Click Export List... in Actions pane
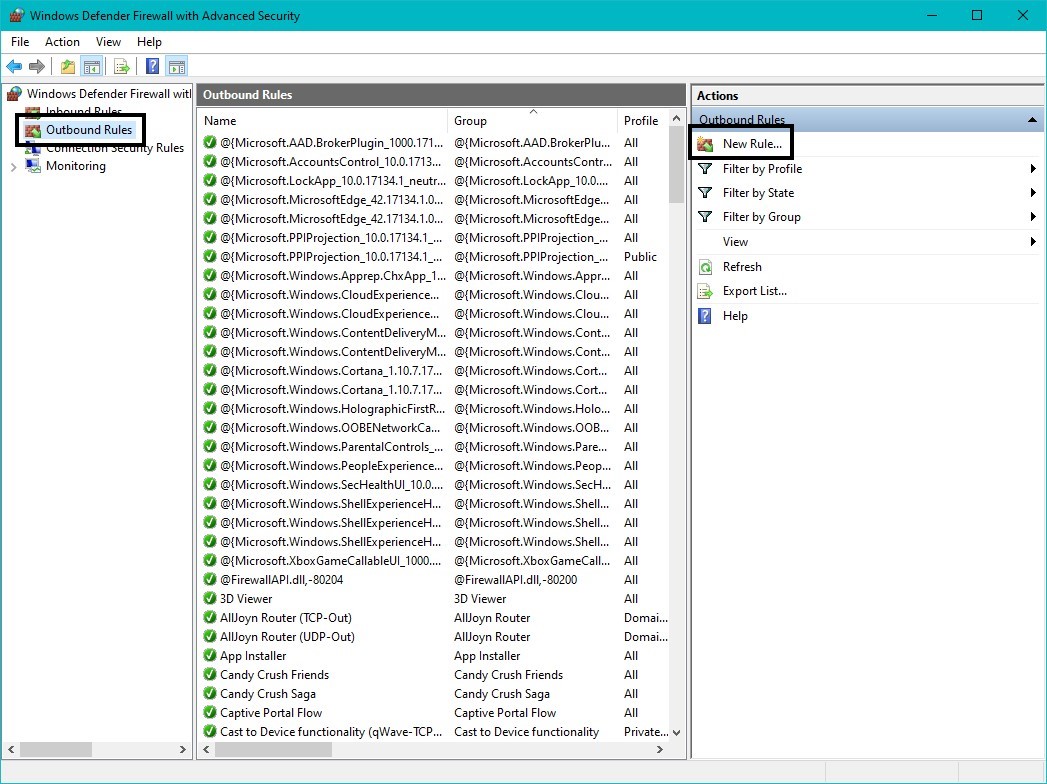Viewport: 1047px width, 784px height. pos(755,291)
